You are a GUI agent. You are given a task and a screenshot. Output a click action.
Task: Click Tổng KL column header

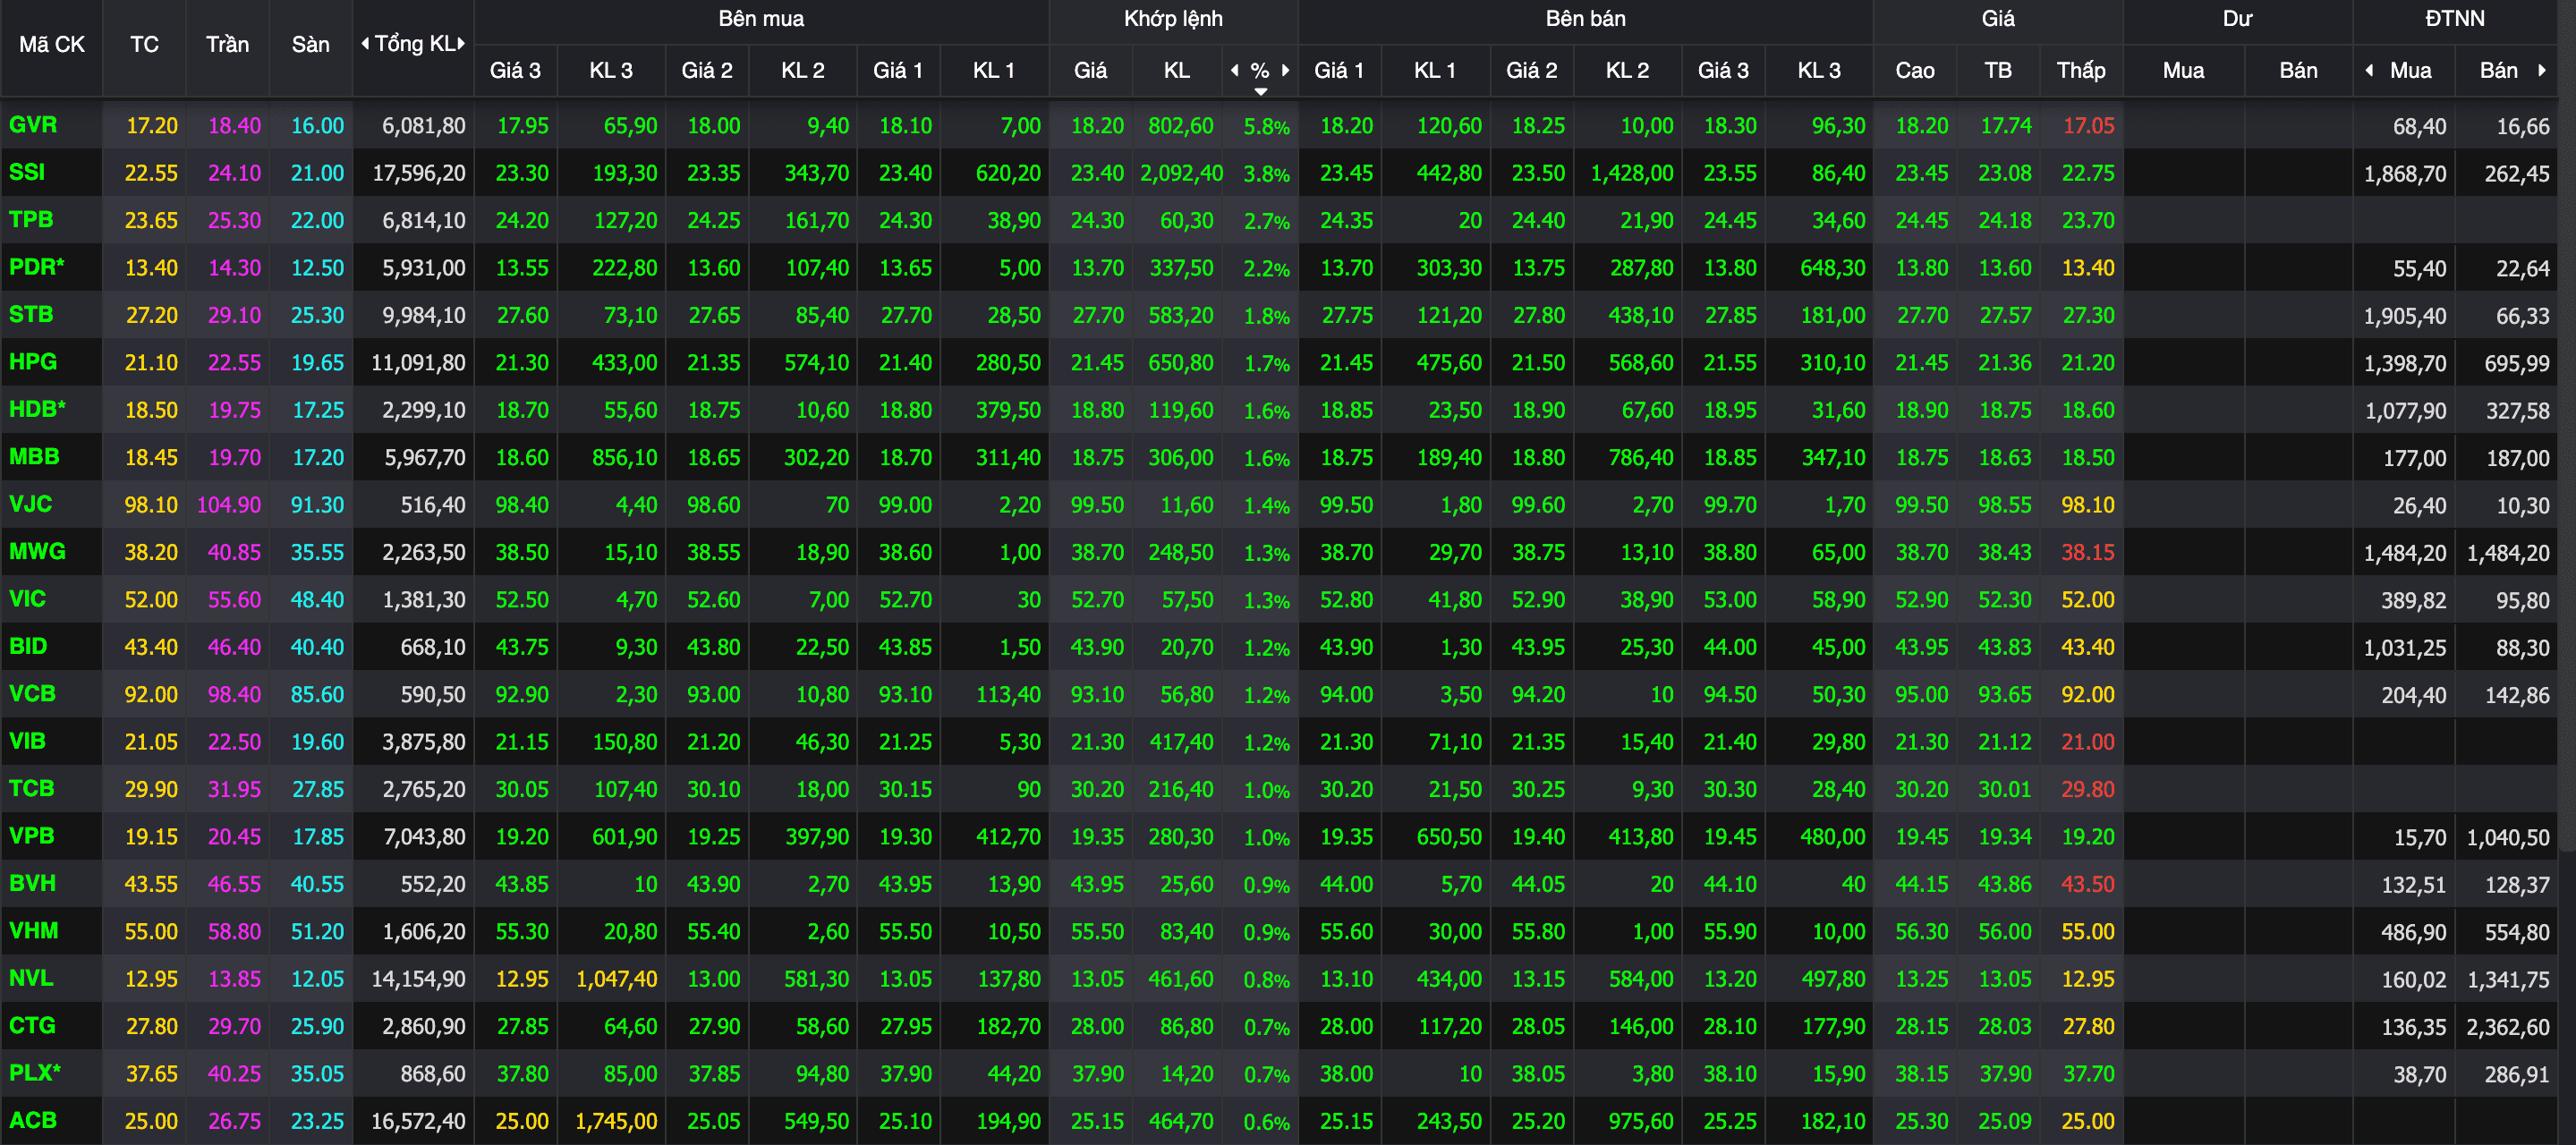point(414,44)
